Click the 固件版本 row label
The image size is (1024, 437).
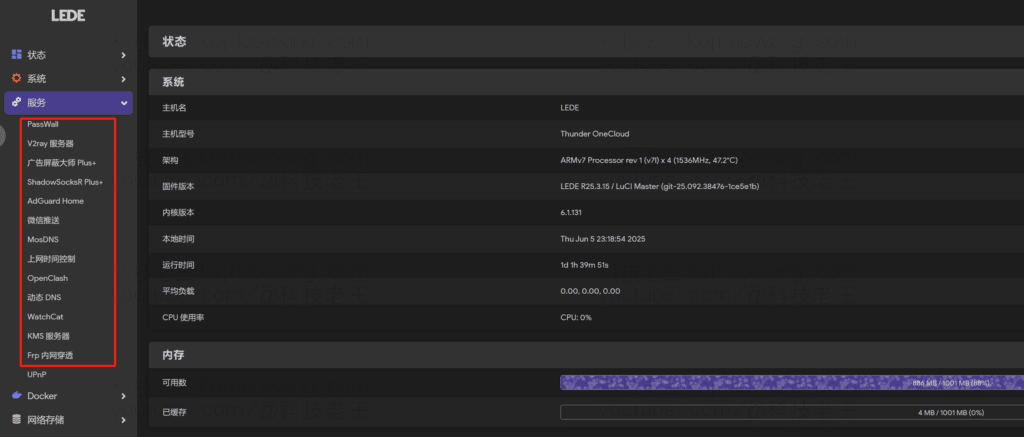tap(178, 186)
